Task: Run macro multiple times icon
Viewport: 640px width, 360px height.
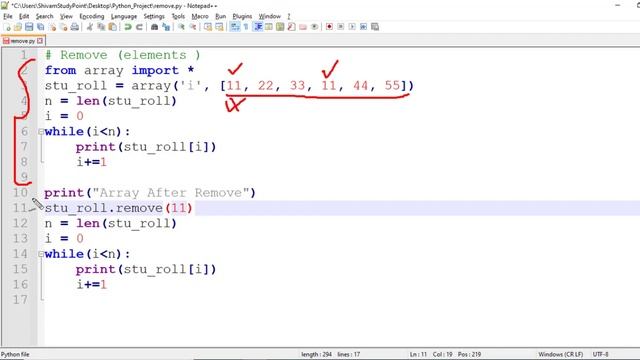Action: 363,27
